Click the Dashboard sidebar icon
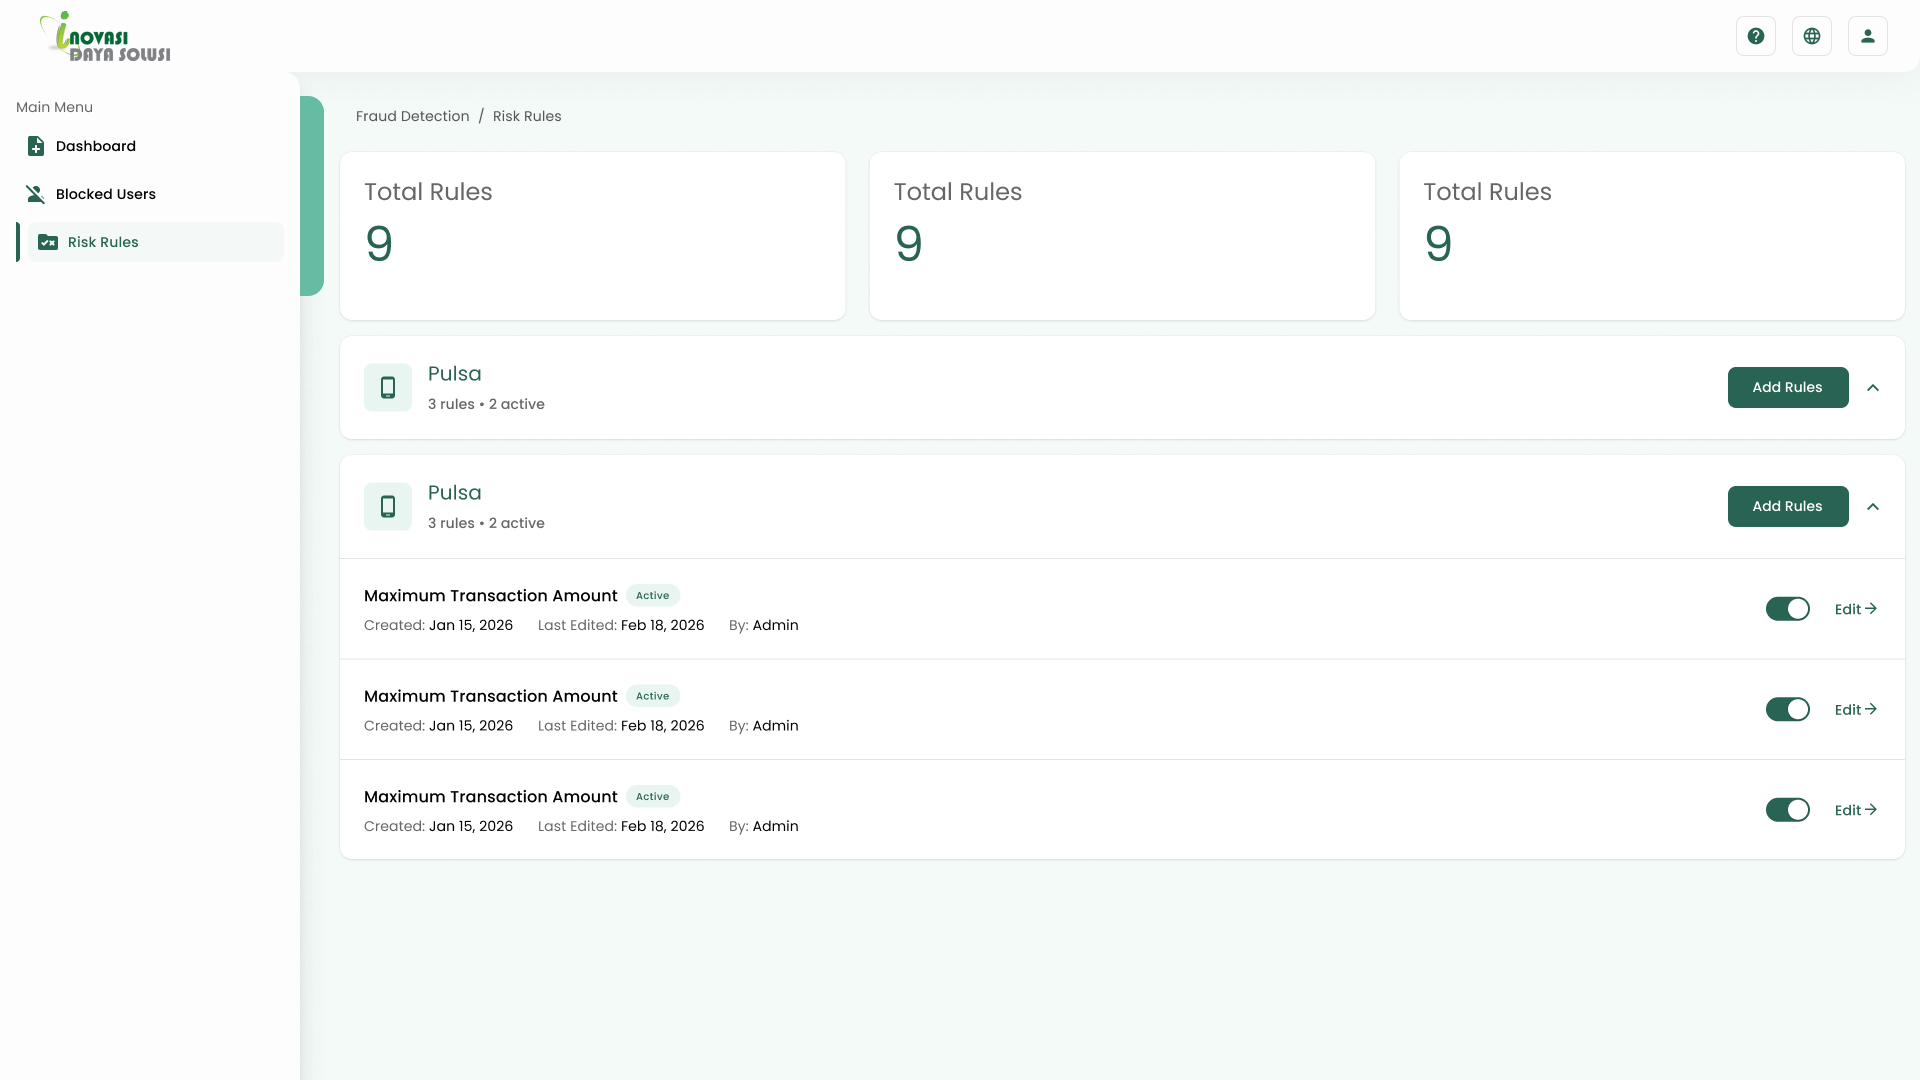 36,146
